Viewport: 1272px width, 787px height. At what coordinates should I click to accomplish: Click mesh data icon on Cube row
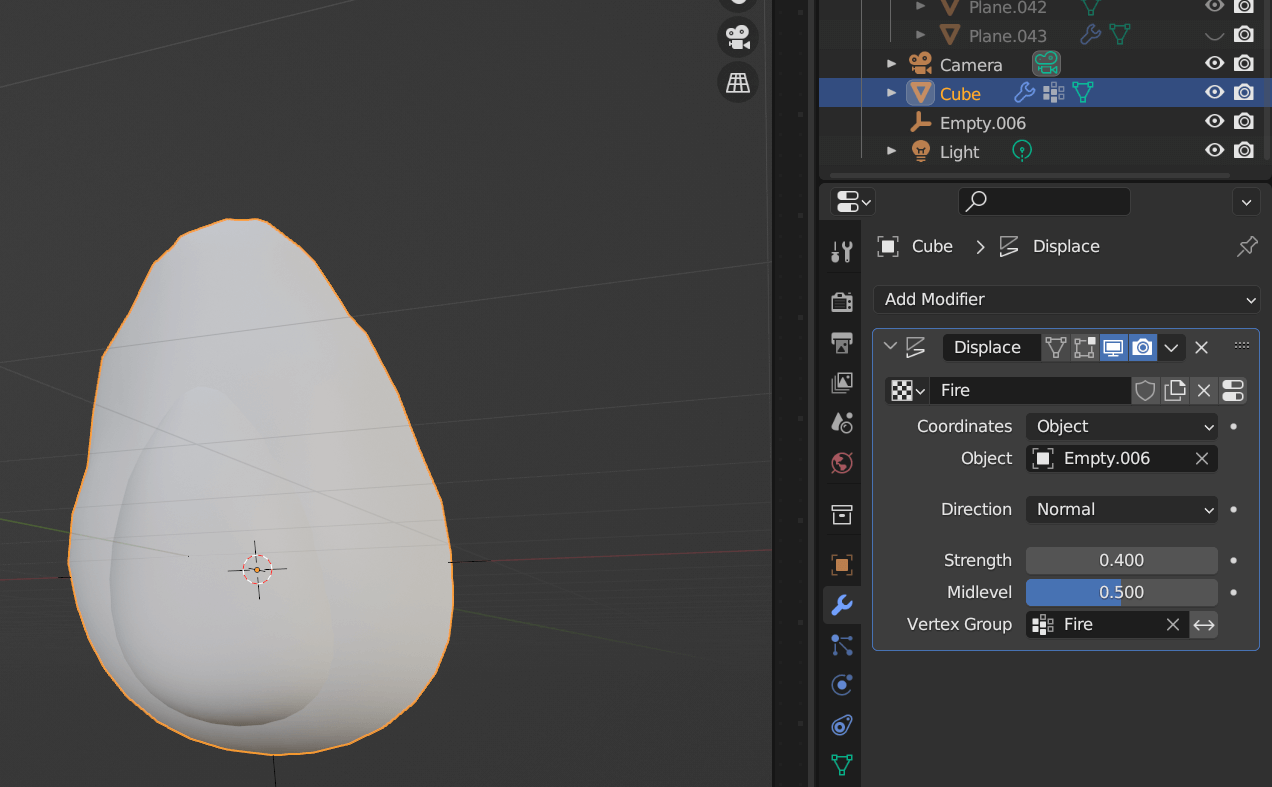point(1082,93)
